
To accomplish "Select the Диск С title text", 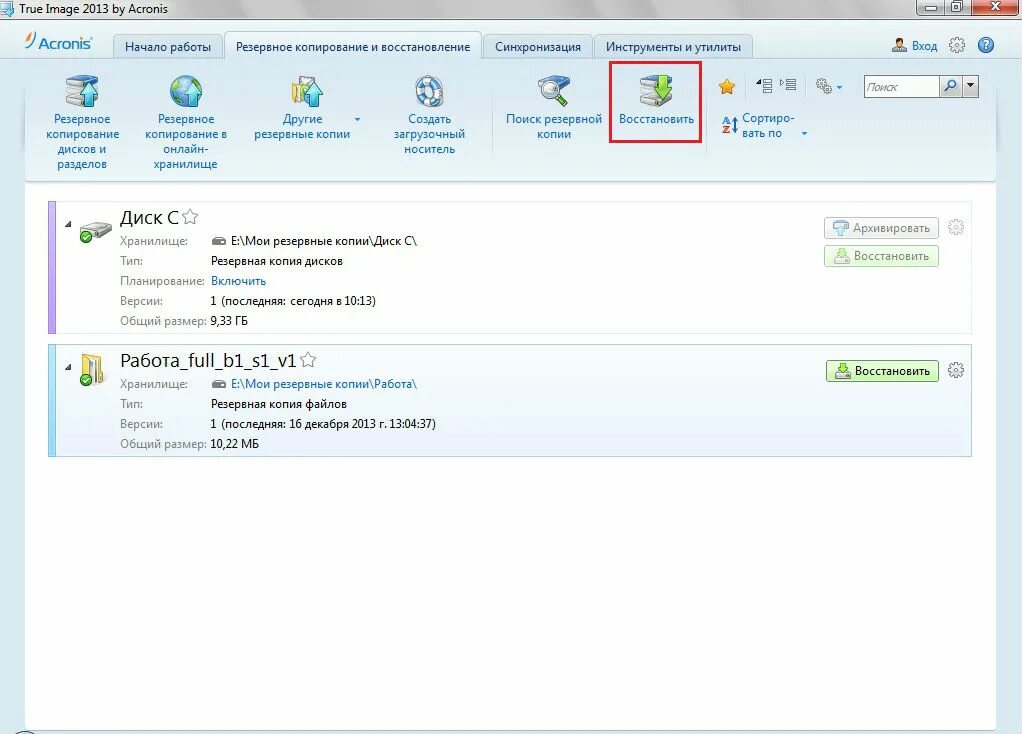I will point(149,218).
